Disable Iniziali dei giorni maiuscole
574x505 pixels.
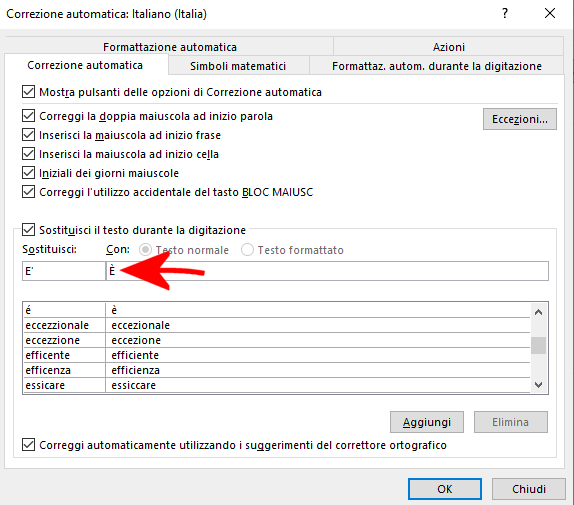[29, 173]
